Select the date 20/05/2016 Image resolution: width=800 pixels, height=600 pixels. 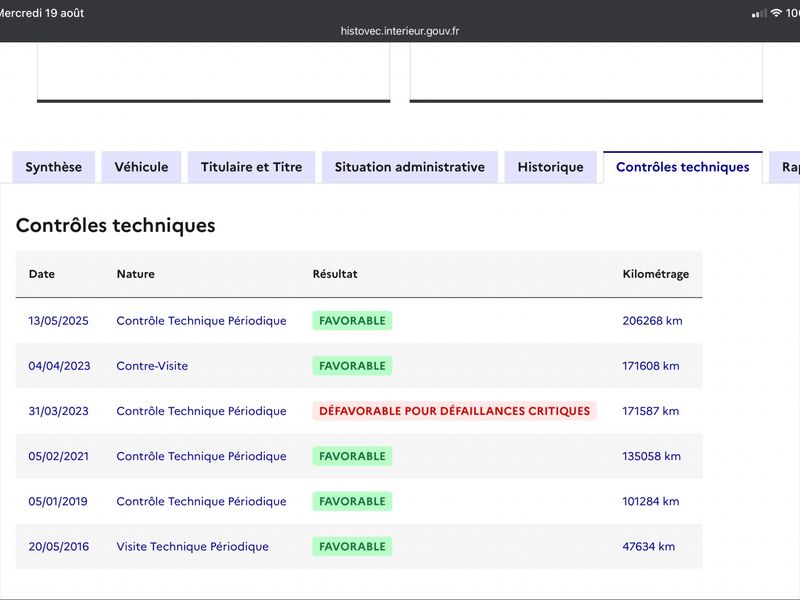[x=59, y=546]
